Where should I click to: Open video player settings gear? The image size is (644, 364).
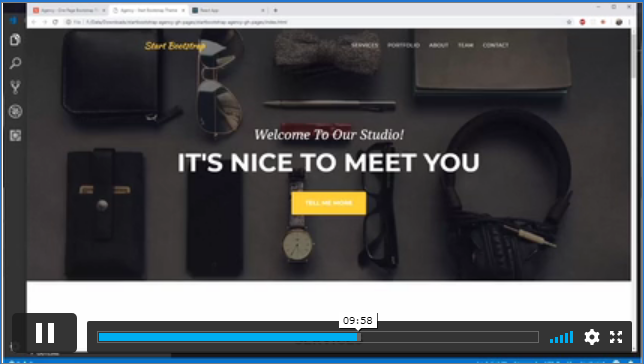click(592, 337)
